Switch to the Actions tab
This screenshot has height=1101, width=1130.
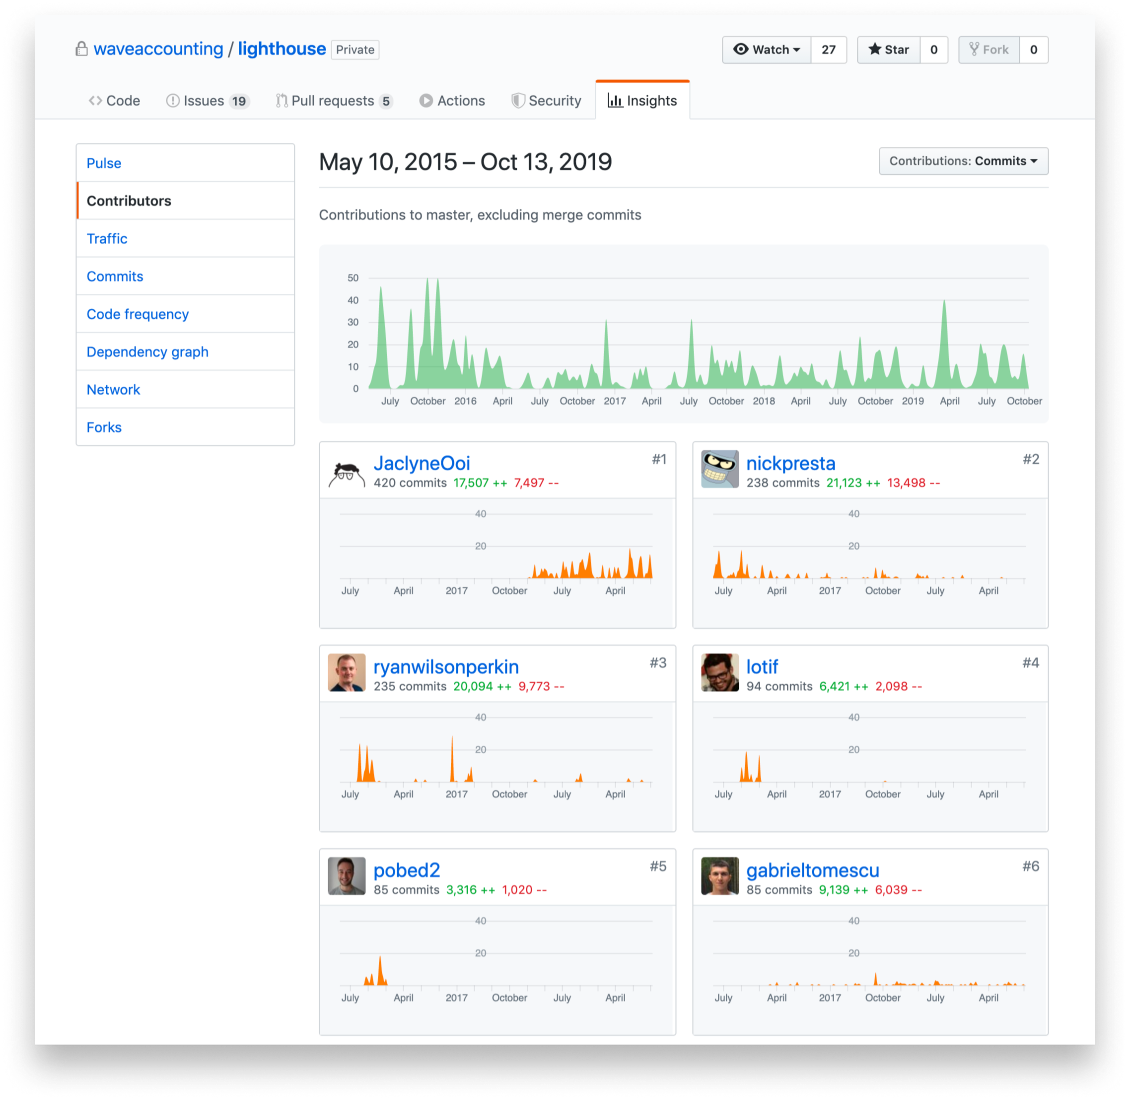(x=452, y=101)
